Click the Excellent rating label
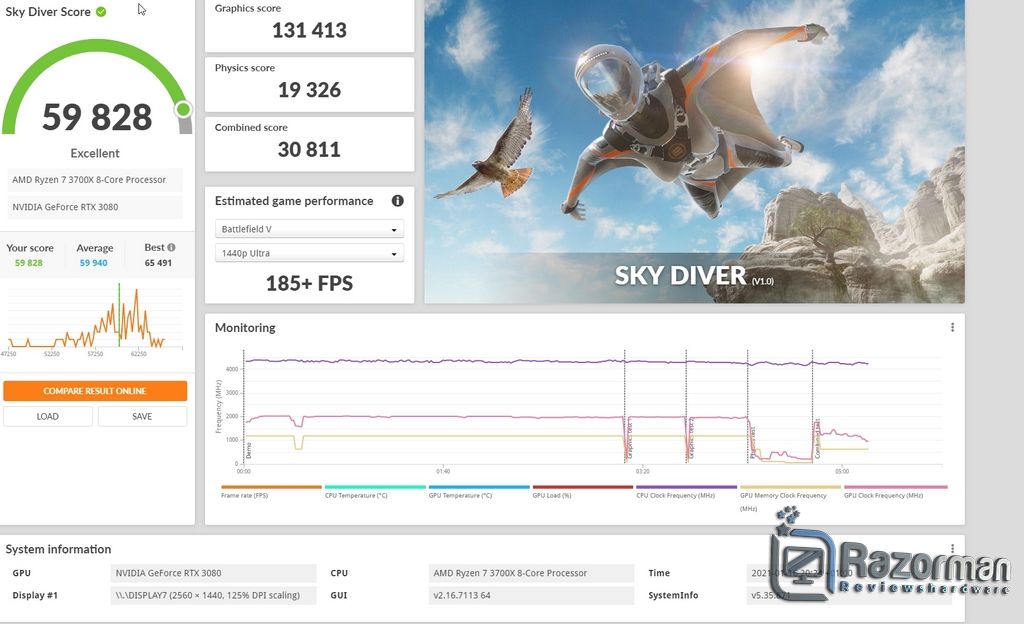 [95, 153]
